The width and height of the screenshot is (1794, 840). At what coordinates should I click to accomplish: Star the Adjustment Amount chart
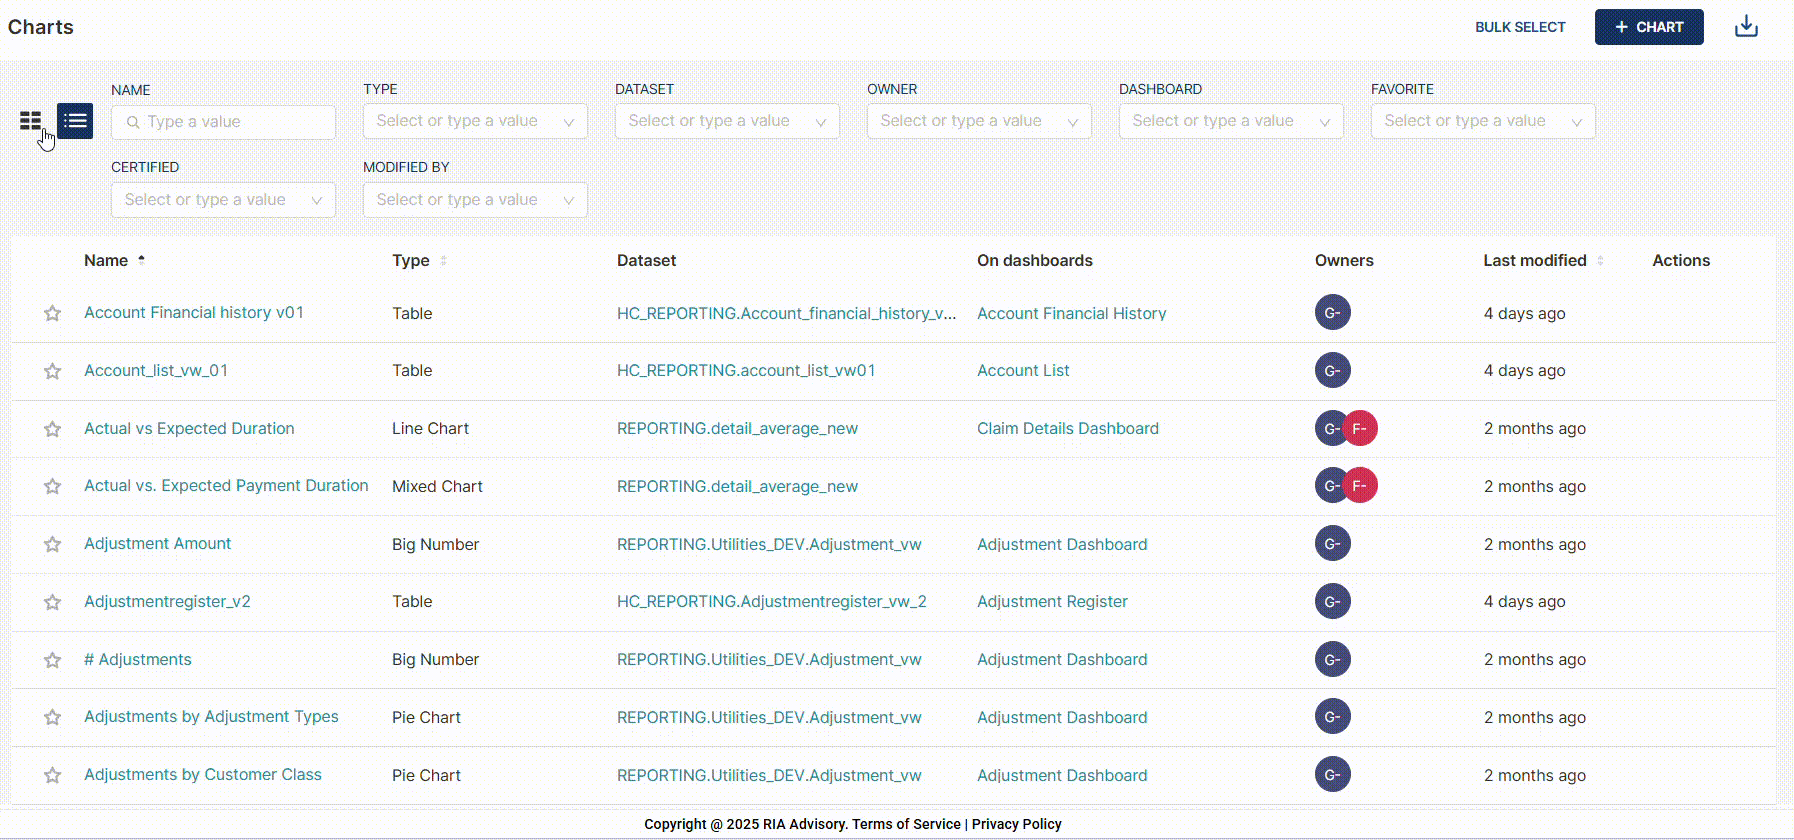[53, 545]
